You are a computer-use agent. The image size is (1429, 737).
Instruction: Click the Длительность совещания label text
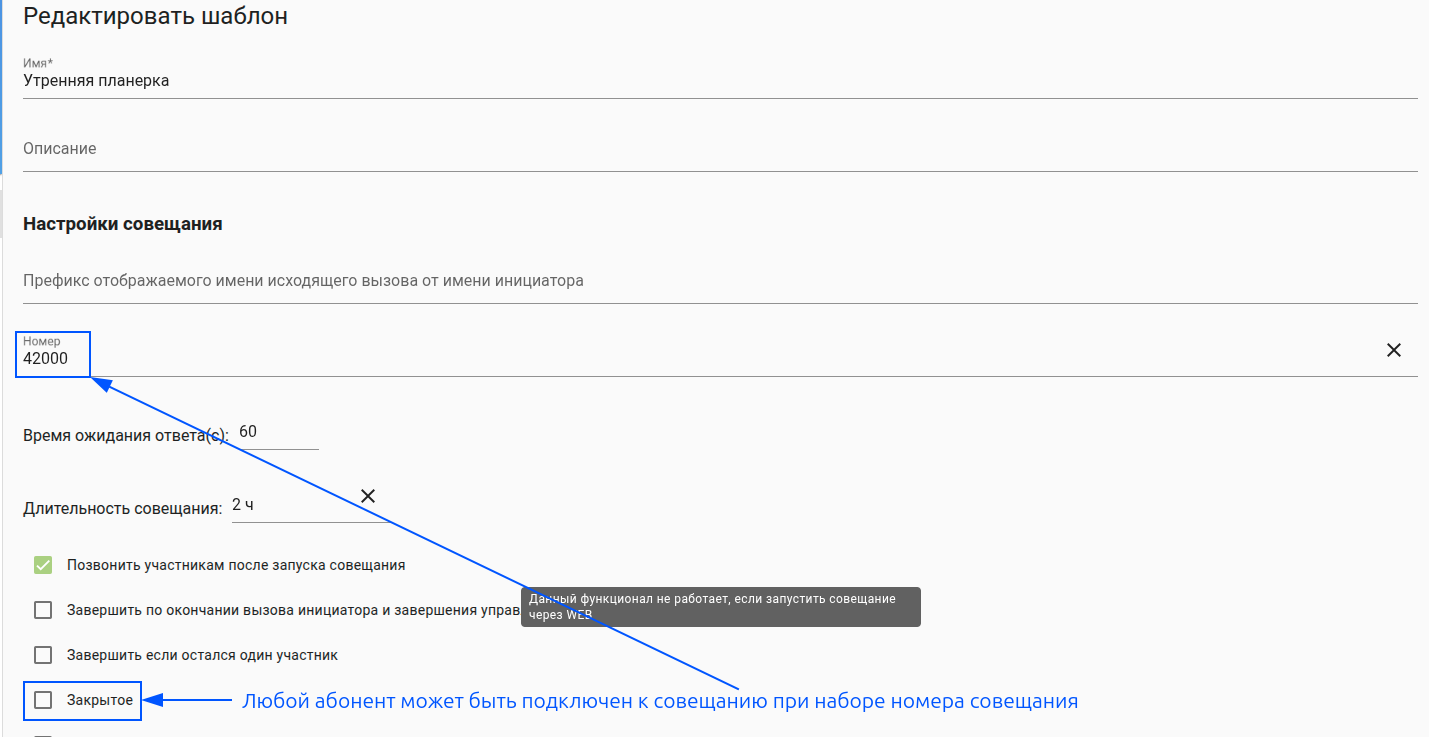point(122,508)
